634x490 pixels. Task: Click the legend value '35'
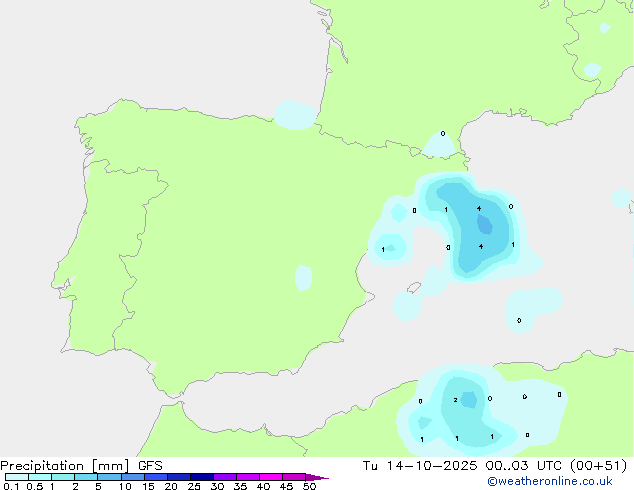coord(240,486)
